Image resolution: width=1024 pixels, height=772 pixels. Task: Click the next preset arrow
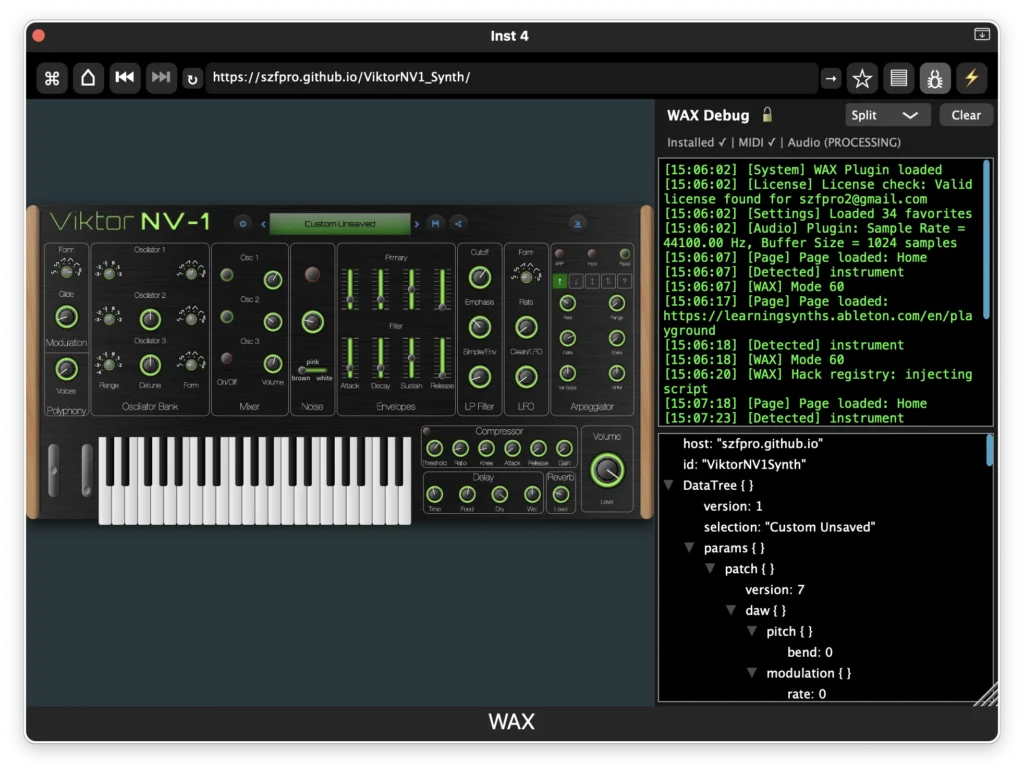pyautogui.click(x=418, y=224)
